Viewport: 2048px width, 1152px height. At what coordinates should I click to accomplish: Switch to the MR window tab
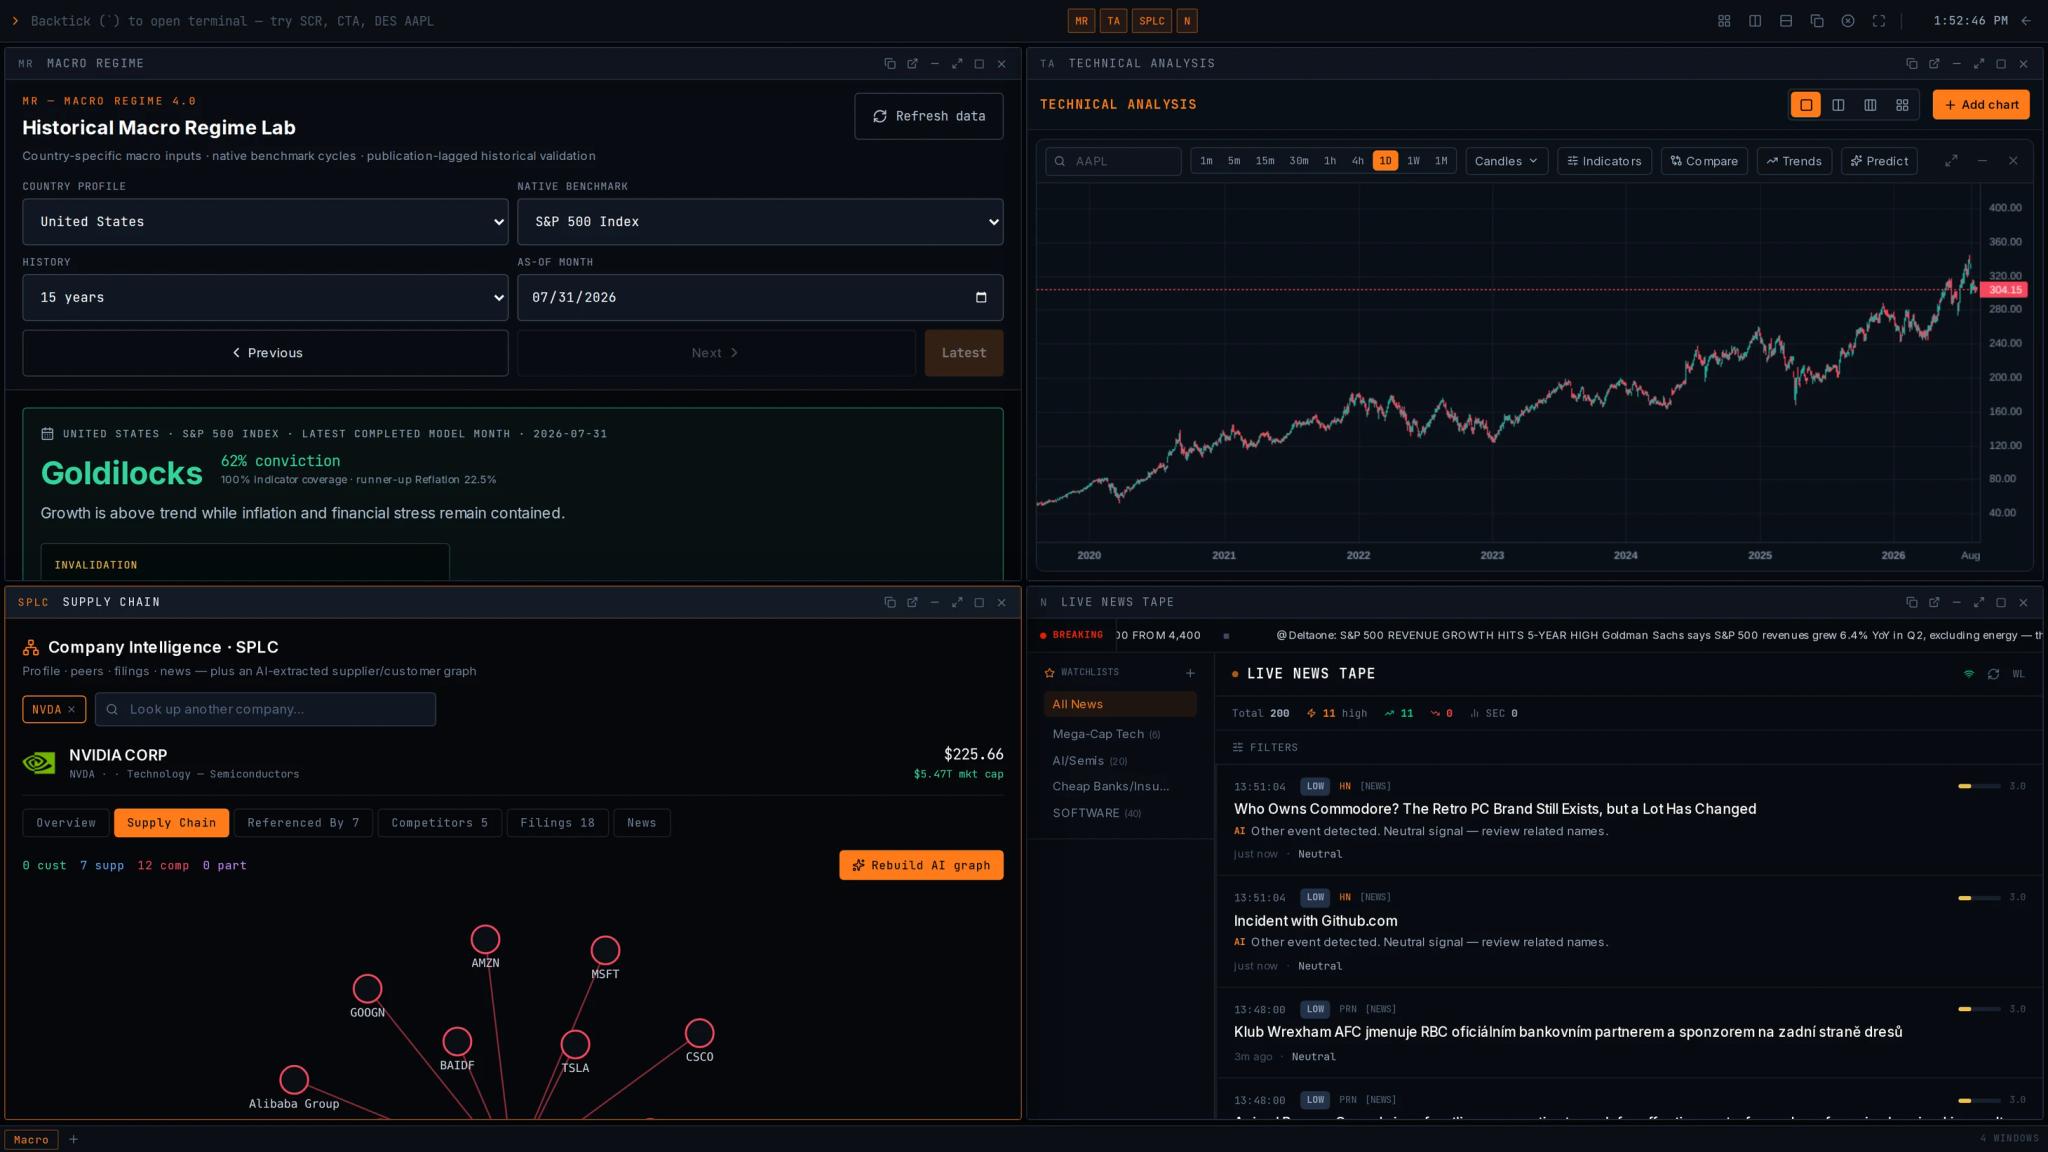coord(1081,21)
